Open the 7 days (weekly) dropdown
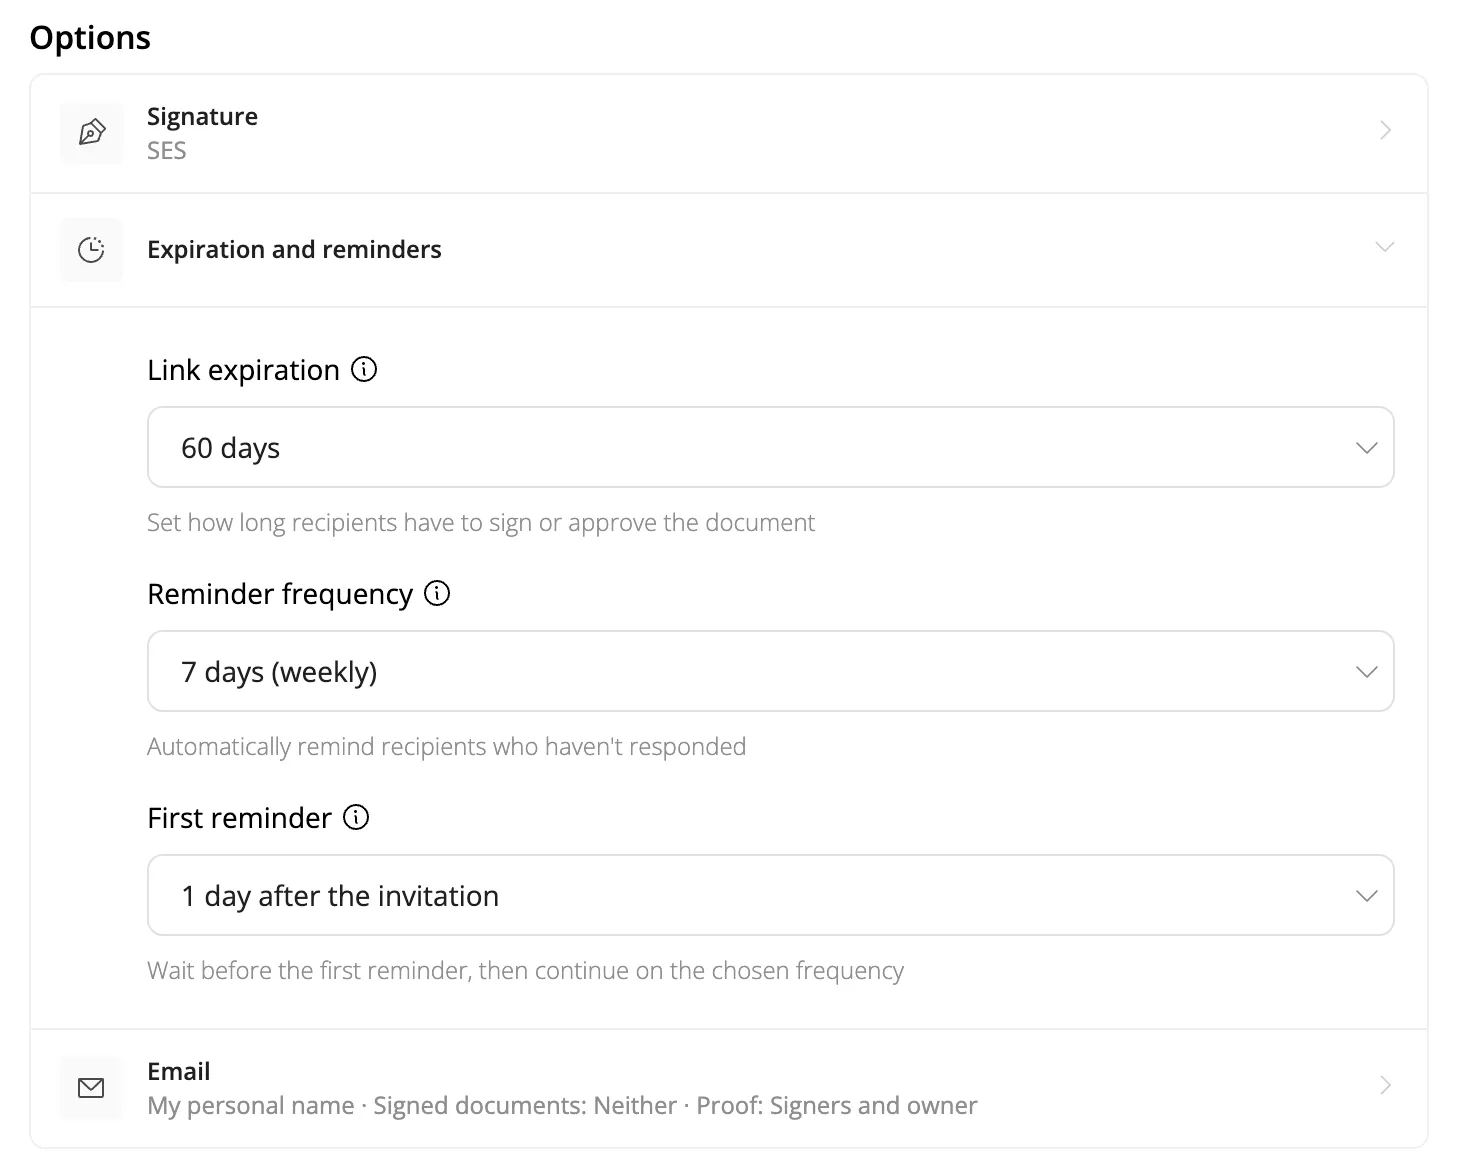This screenshot has height=1174, width=1468. click(770, 671)
